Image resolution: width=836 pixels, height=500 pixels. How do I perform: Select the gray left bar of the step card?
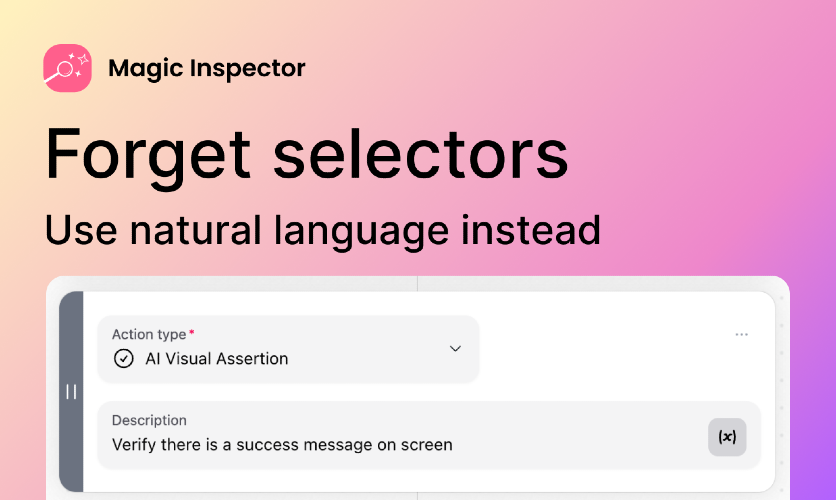[71, 392]
